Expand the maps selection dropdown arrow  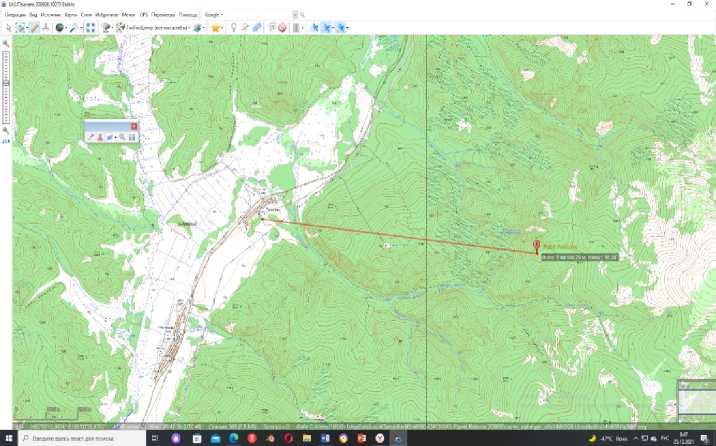(x=113, y=28)
